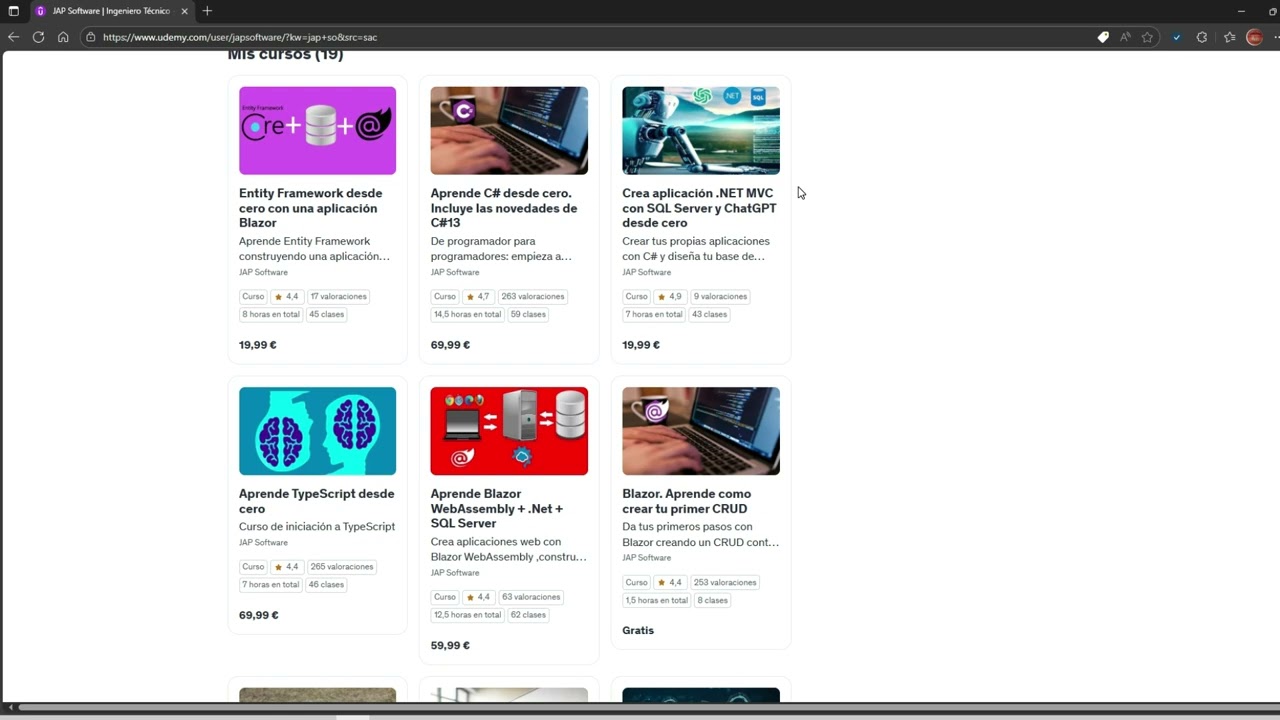Open 'Aprende C# desde cero' course title
This screenshot has width=1280, height=720.
click(504, 208)
